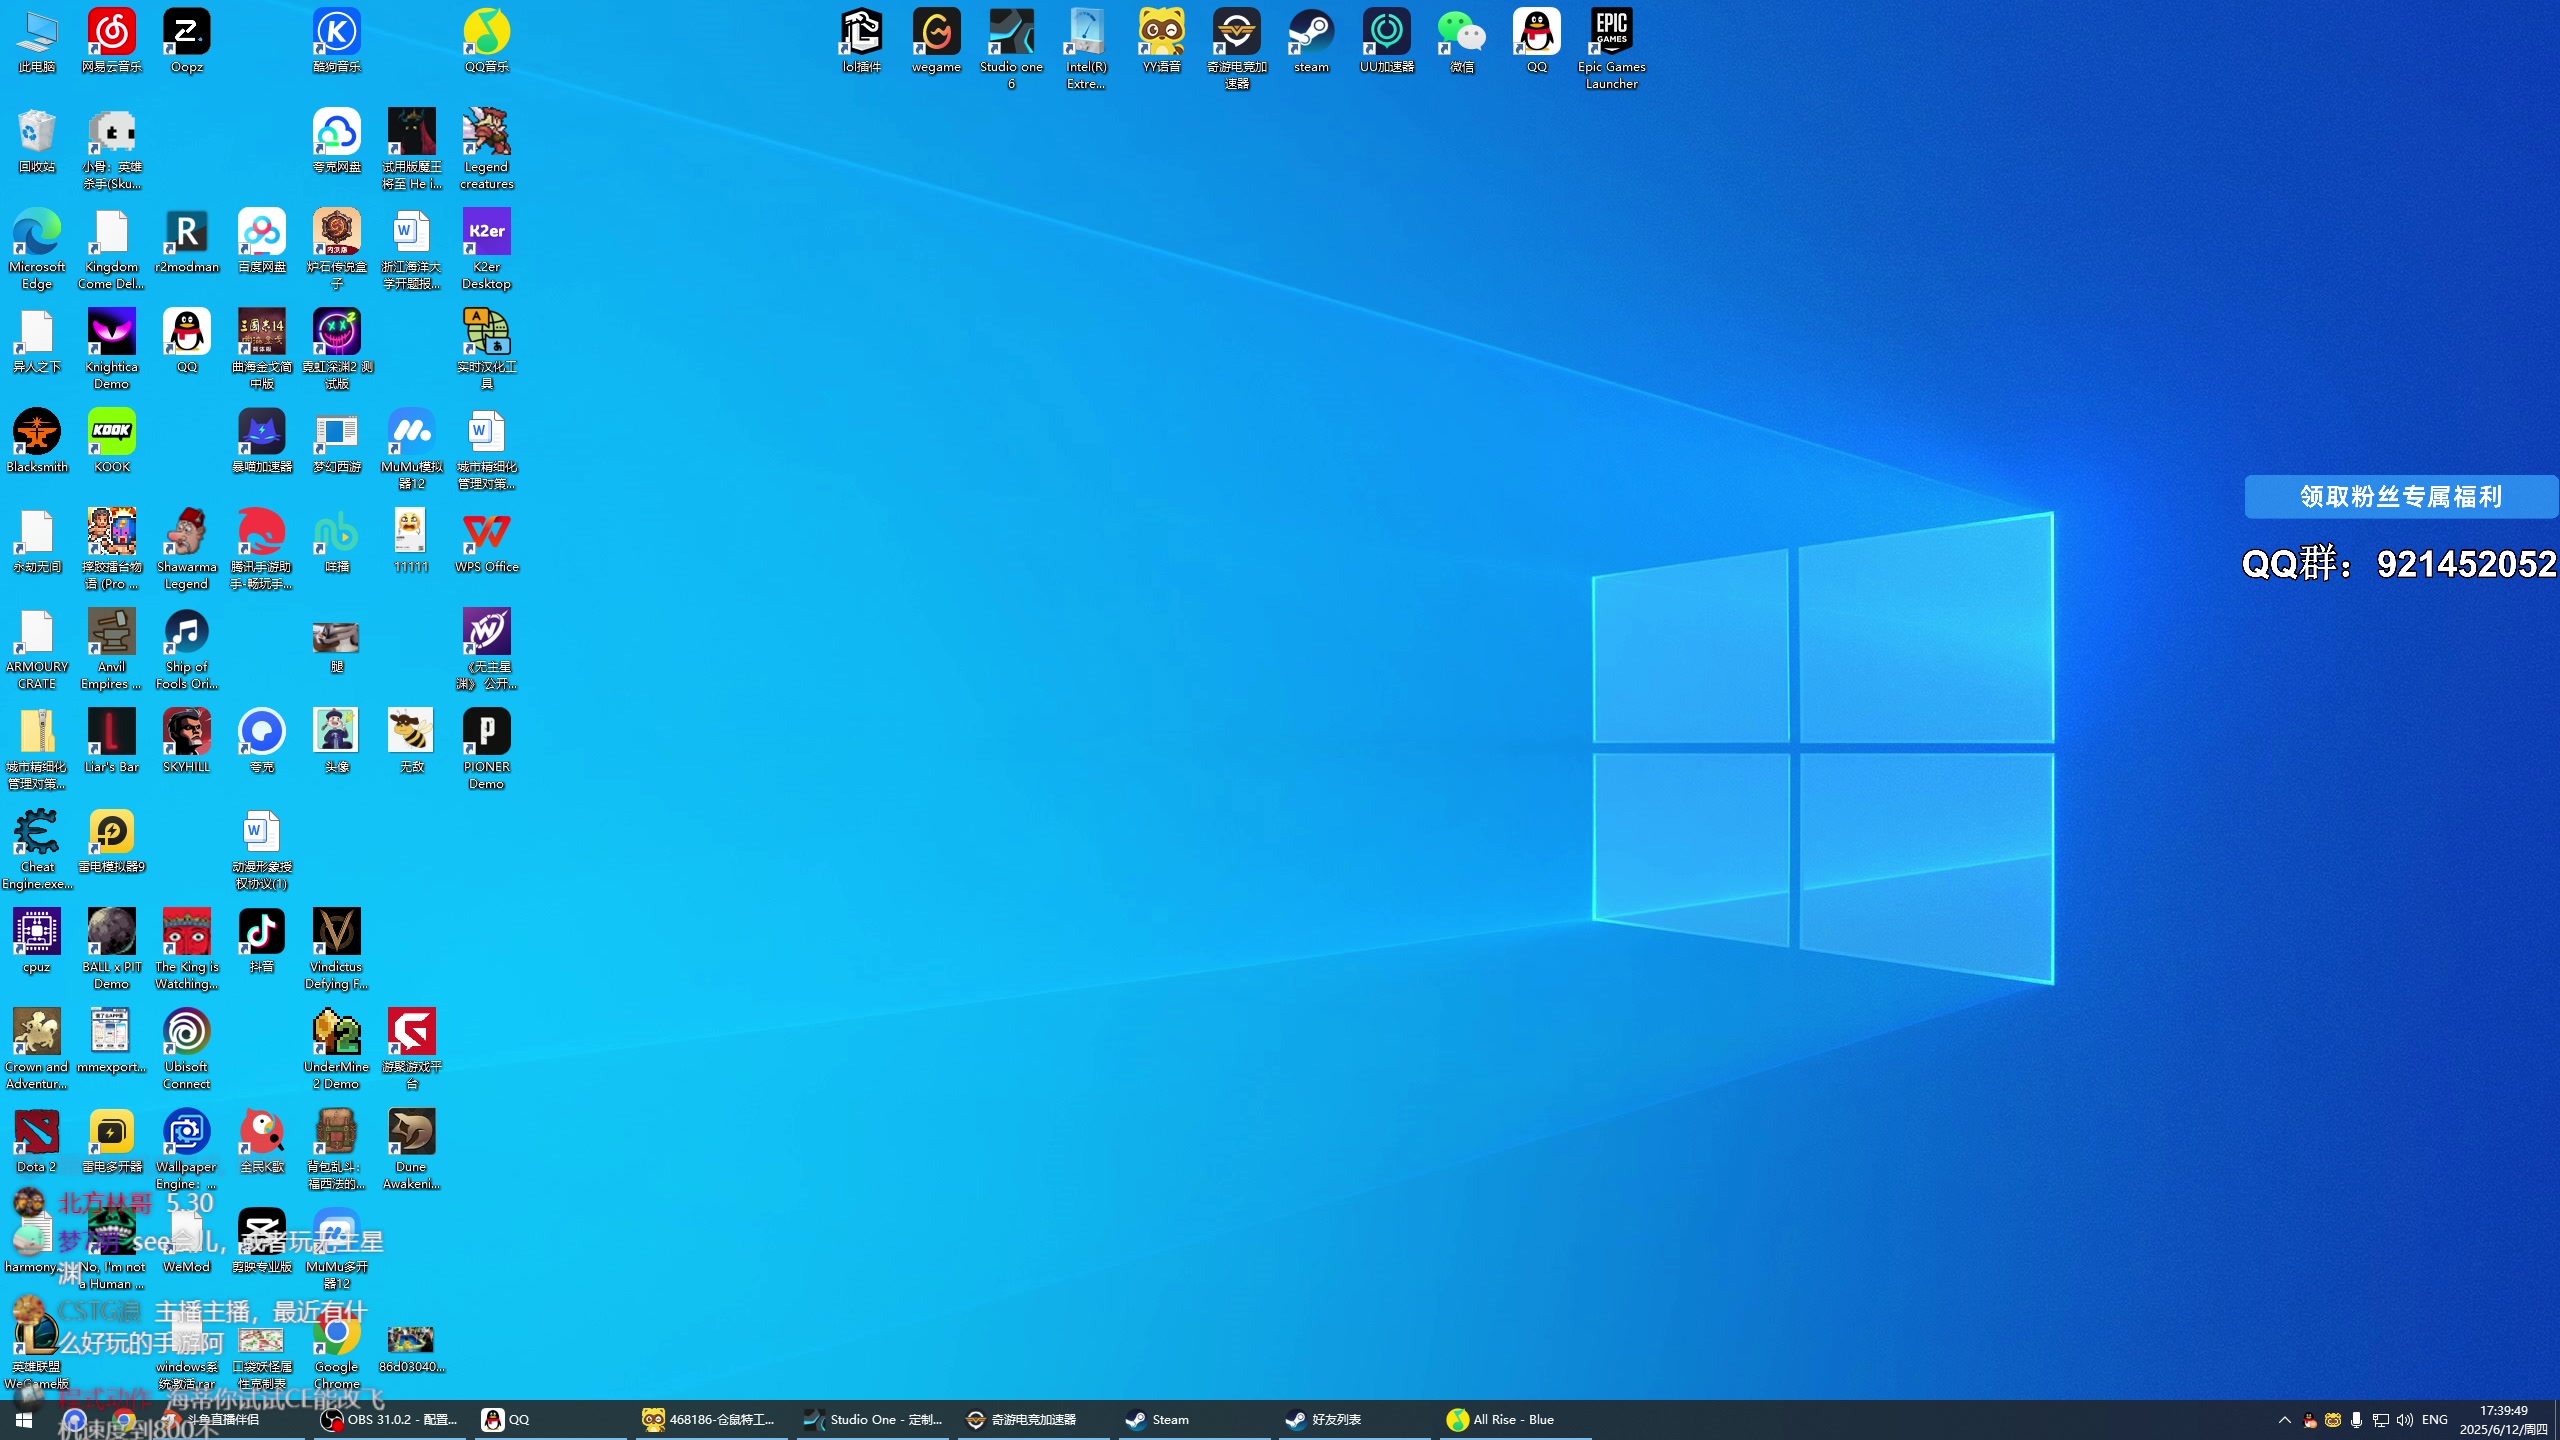Open Wallpaper Engine shortcut
This screenshot has height=1440, width=2560.
click(186, 1149)
